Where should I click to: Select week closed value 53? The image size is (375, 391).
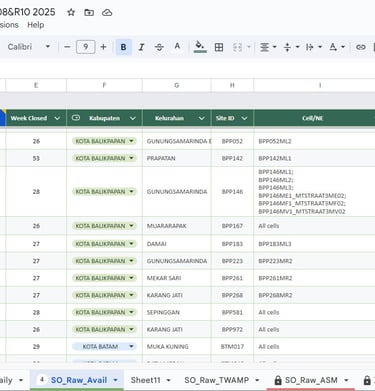coord(36,158)
